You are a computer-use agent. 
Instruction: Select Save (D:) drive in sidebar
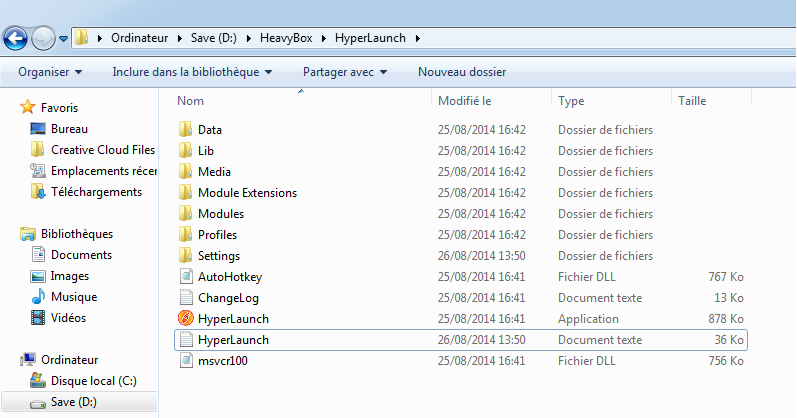pos(74,402)
